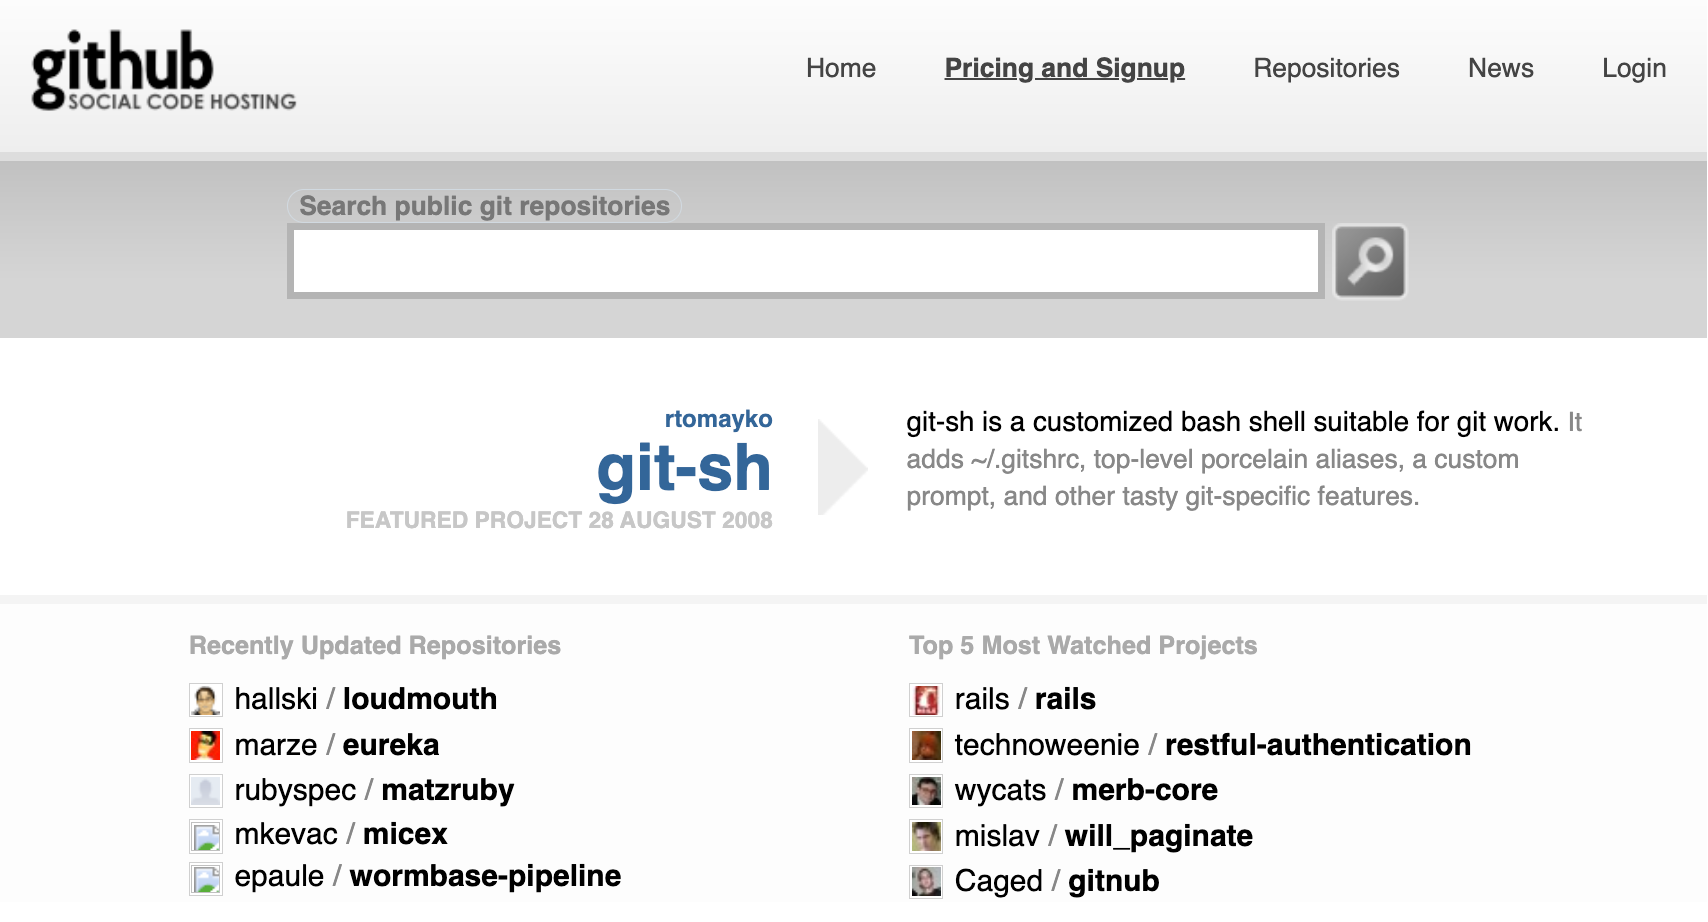The width and height of the screenshot is (1708, 922).
Task: Click the GitHub logo
Action: tap(163, 69)
